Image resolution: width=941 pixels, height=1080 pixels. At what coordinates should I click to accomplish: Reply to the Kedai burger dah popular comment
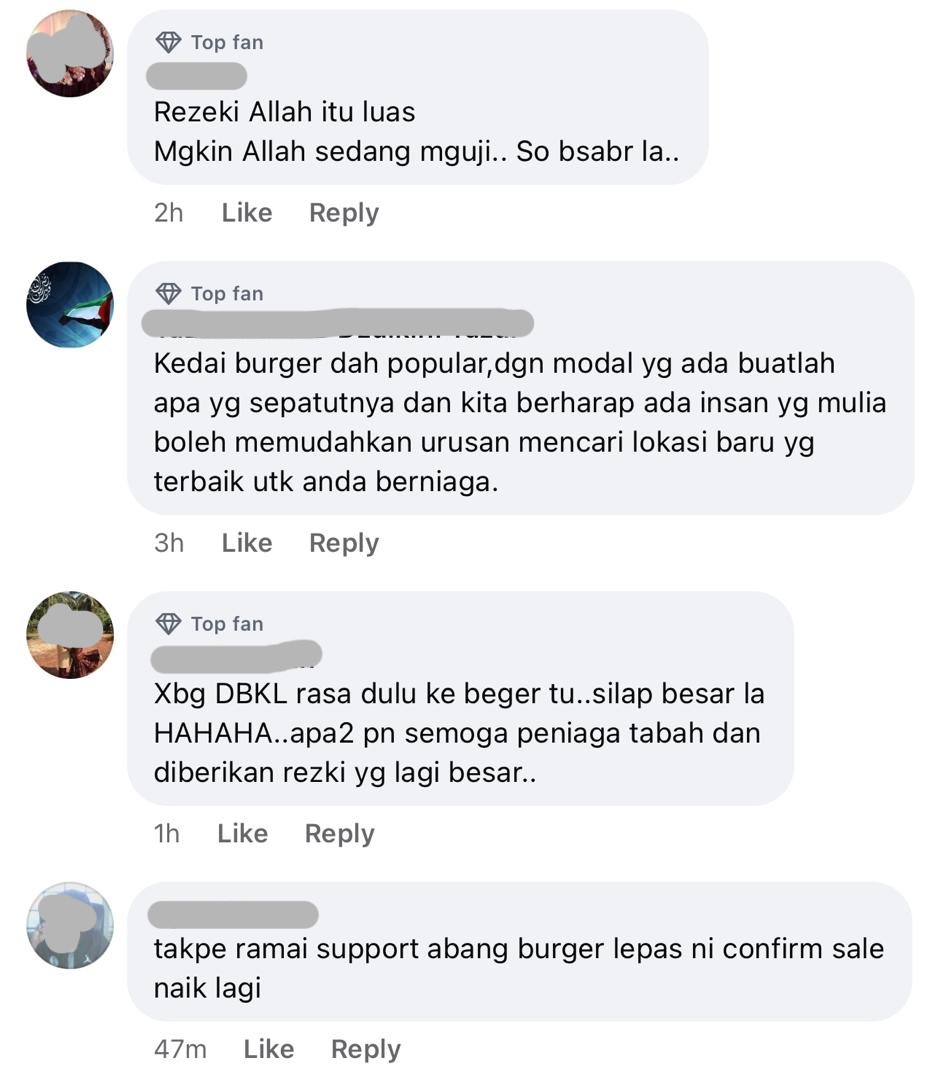(x=344, y=543)
